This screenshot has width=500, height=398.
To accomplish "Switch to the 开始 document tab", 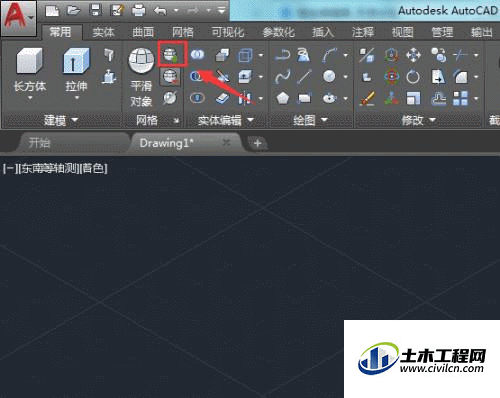I will pos(39,143).
